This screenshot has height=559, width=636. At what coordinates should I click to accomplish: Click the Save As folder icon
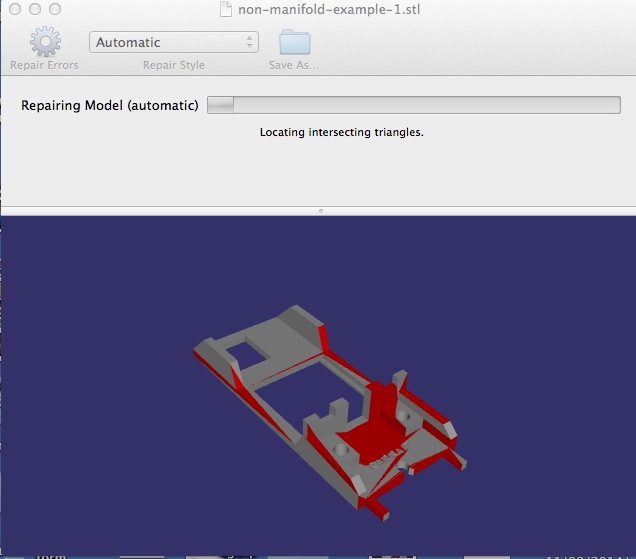[x=294, y=42]
